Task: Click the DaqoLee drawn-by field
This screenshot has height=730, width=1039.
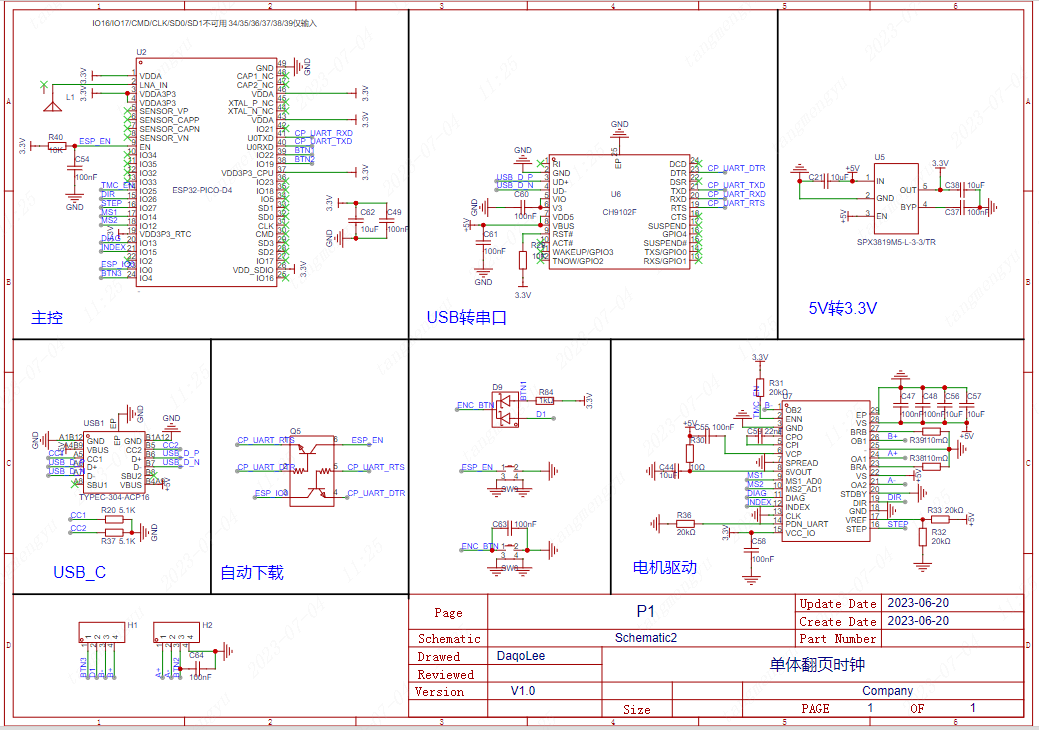Action: point(521,656)
